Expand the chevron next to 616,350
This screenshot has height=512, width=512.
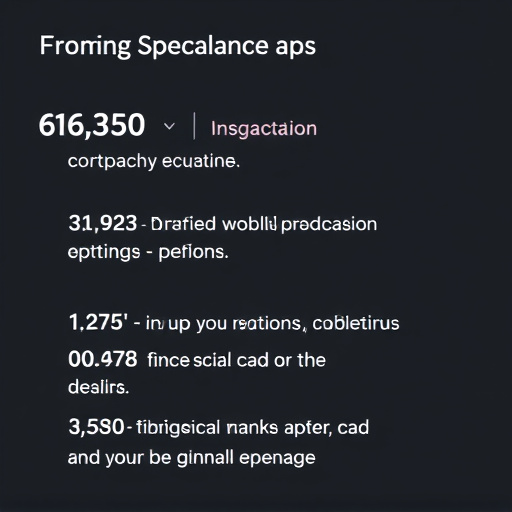[x=169, y=126]
